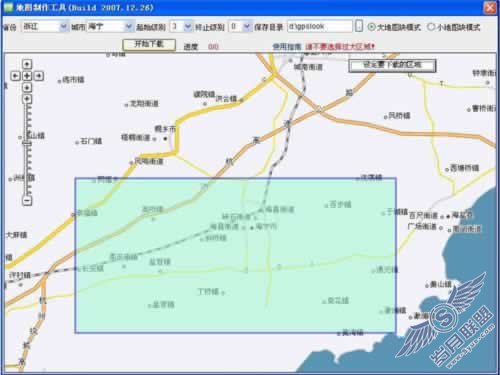This screenshot has height=375, width=500.
Task: Click the set download area button on map
Action: [x=392, y=65]
